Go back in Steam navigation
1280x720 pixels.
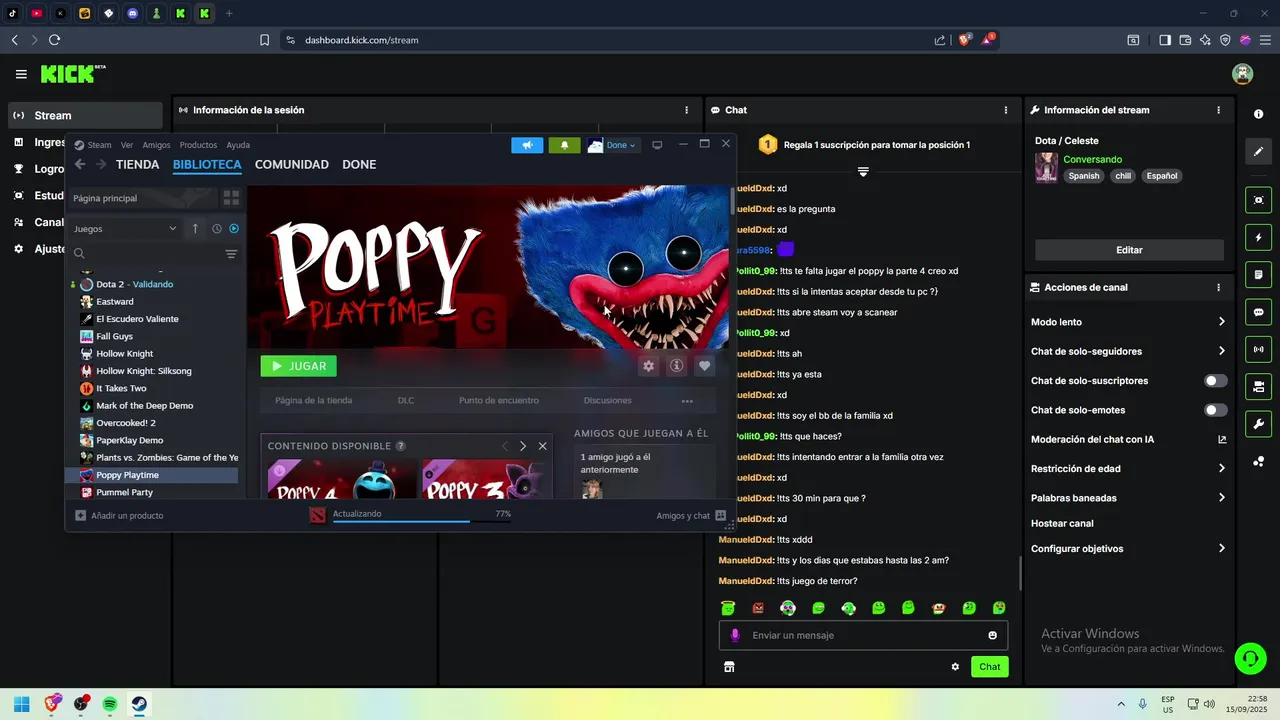[x=80, y=164]
